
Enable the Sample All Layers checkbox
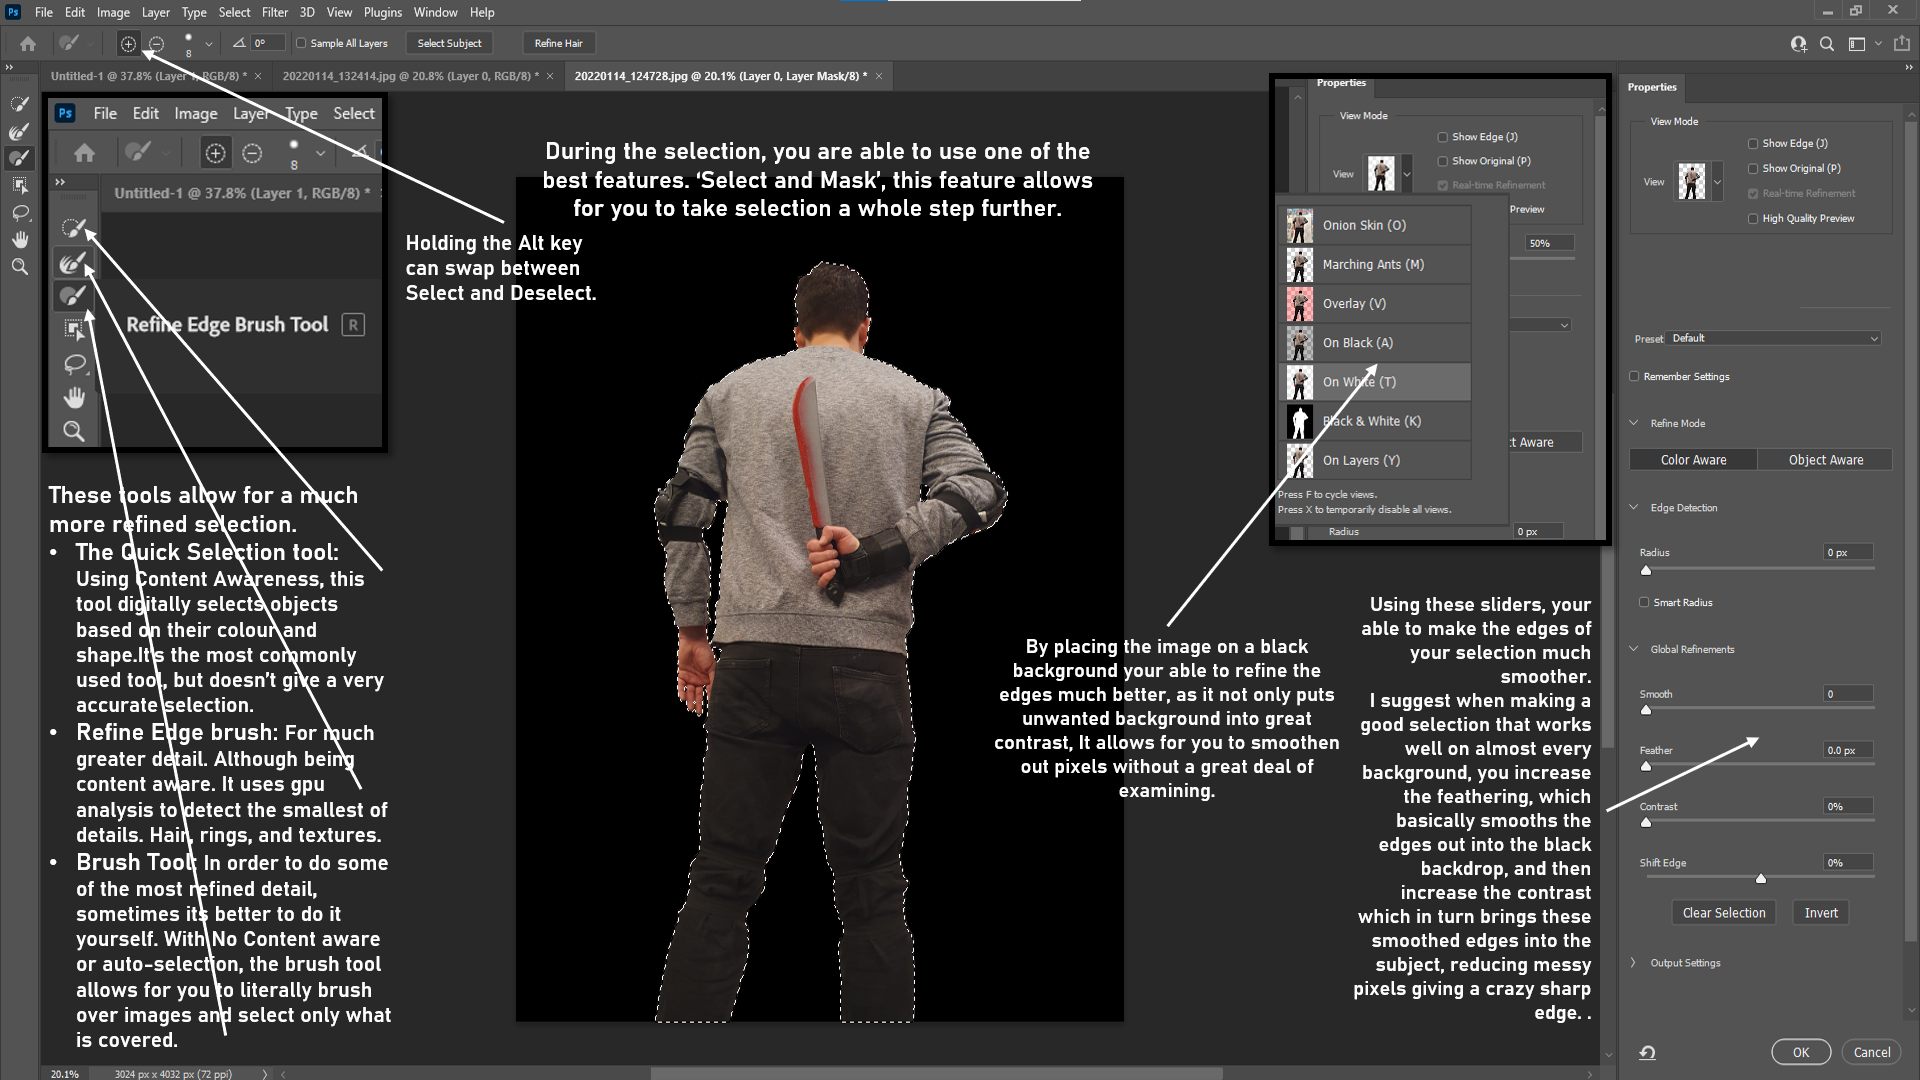(301, 43)
